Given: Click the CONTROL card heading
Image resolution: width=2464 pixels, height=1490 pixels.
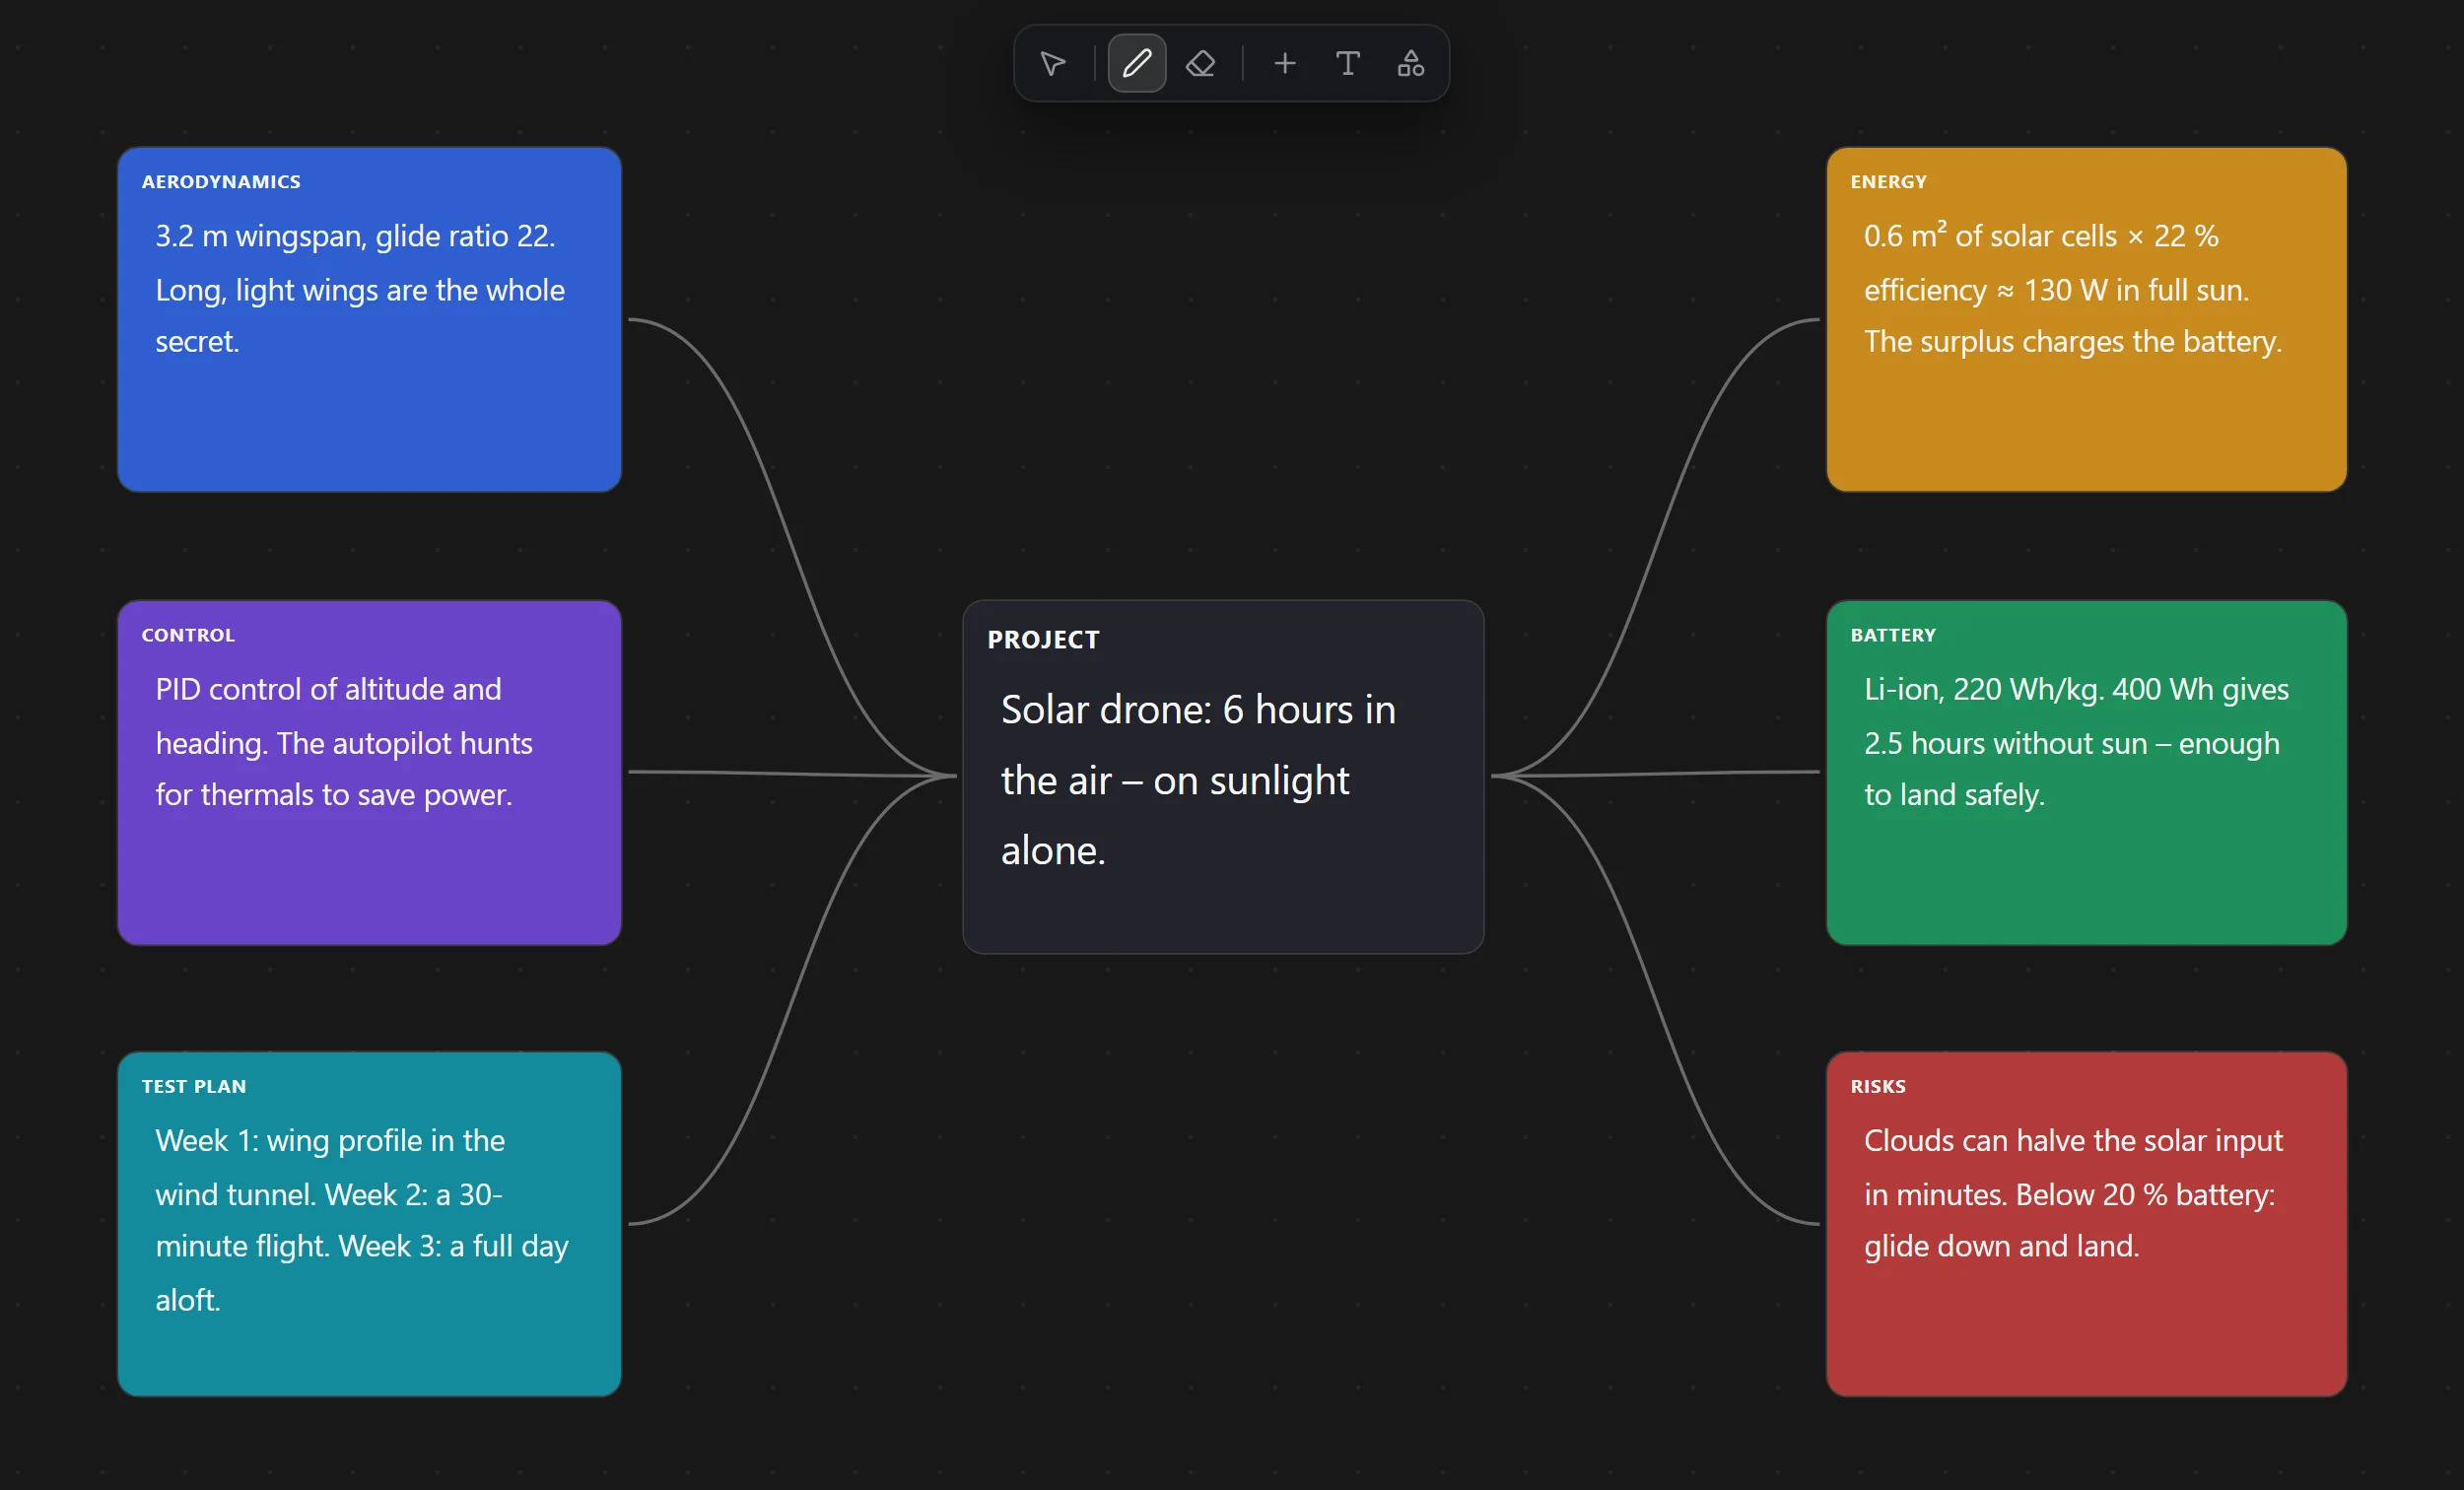Looking at the screenshot, I should point(188,635).
